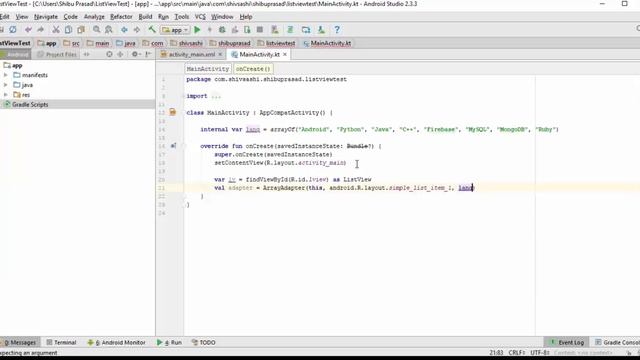Click the class gutter icon beside MainActivity
640x360 pixels.
coord(173,112)
